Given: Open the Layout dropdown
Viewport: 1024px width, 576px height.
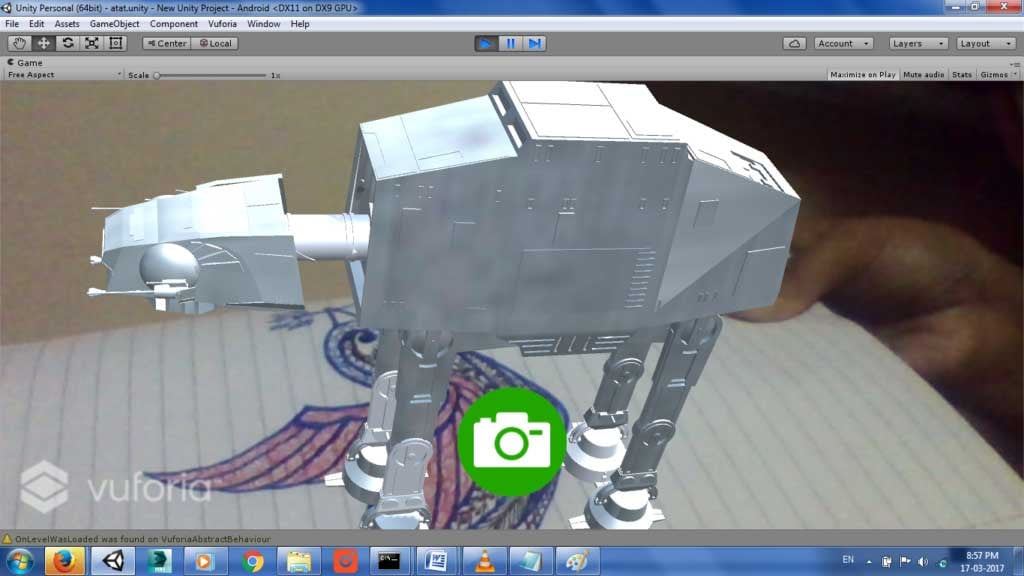Looking at the screenshot, I should [x=984, y=43].
